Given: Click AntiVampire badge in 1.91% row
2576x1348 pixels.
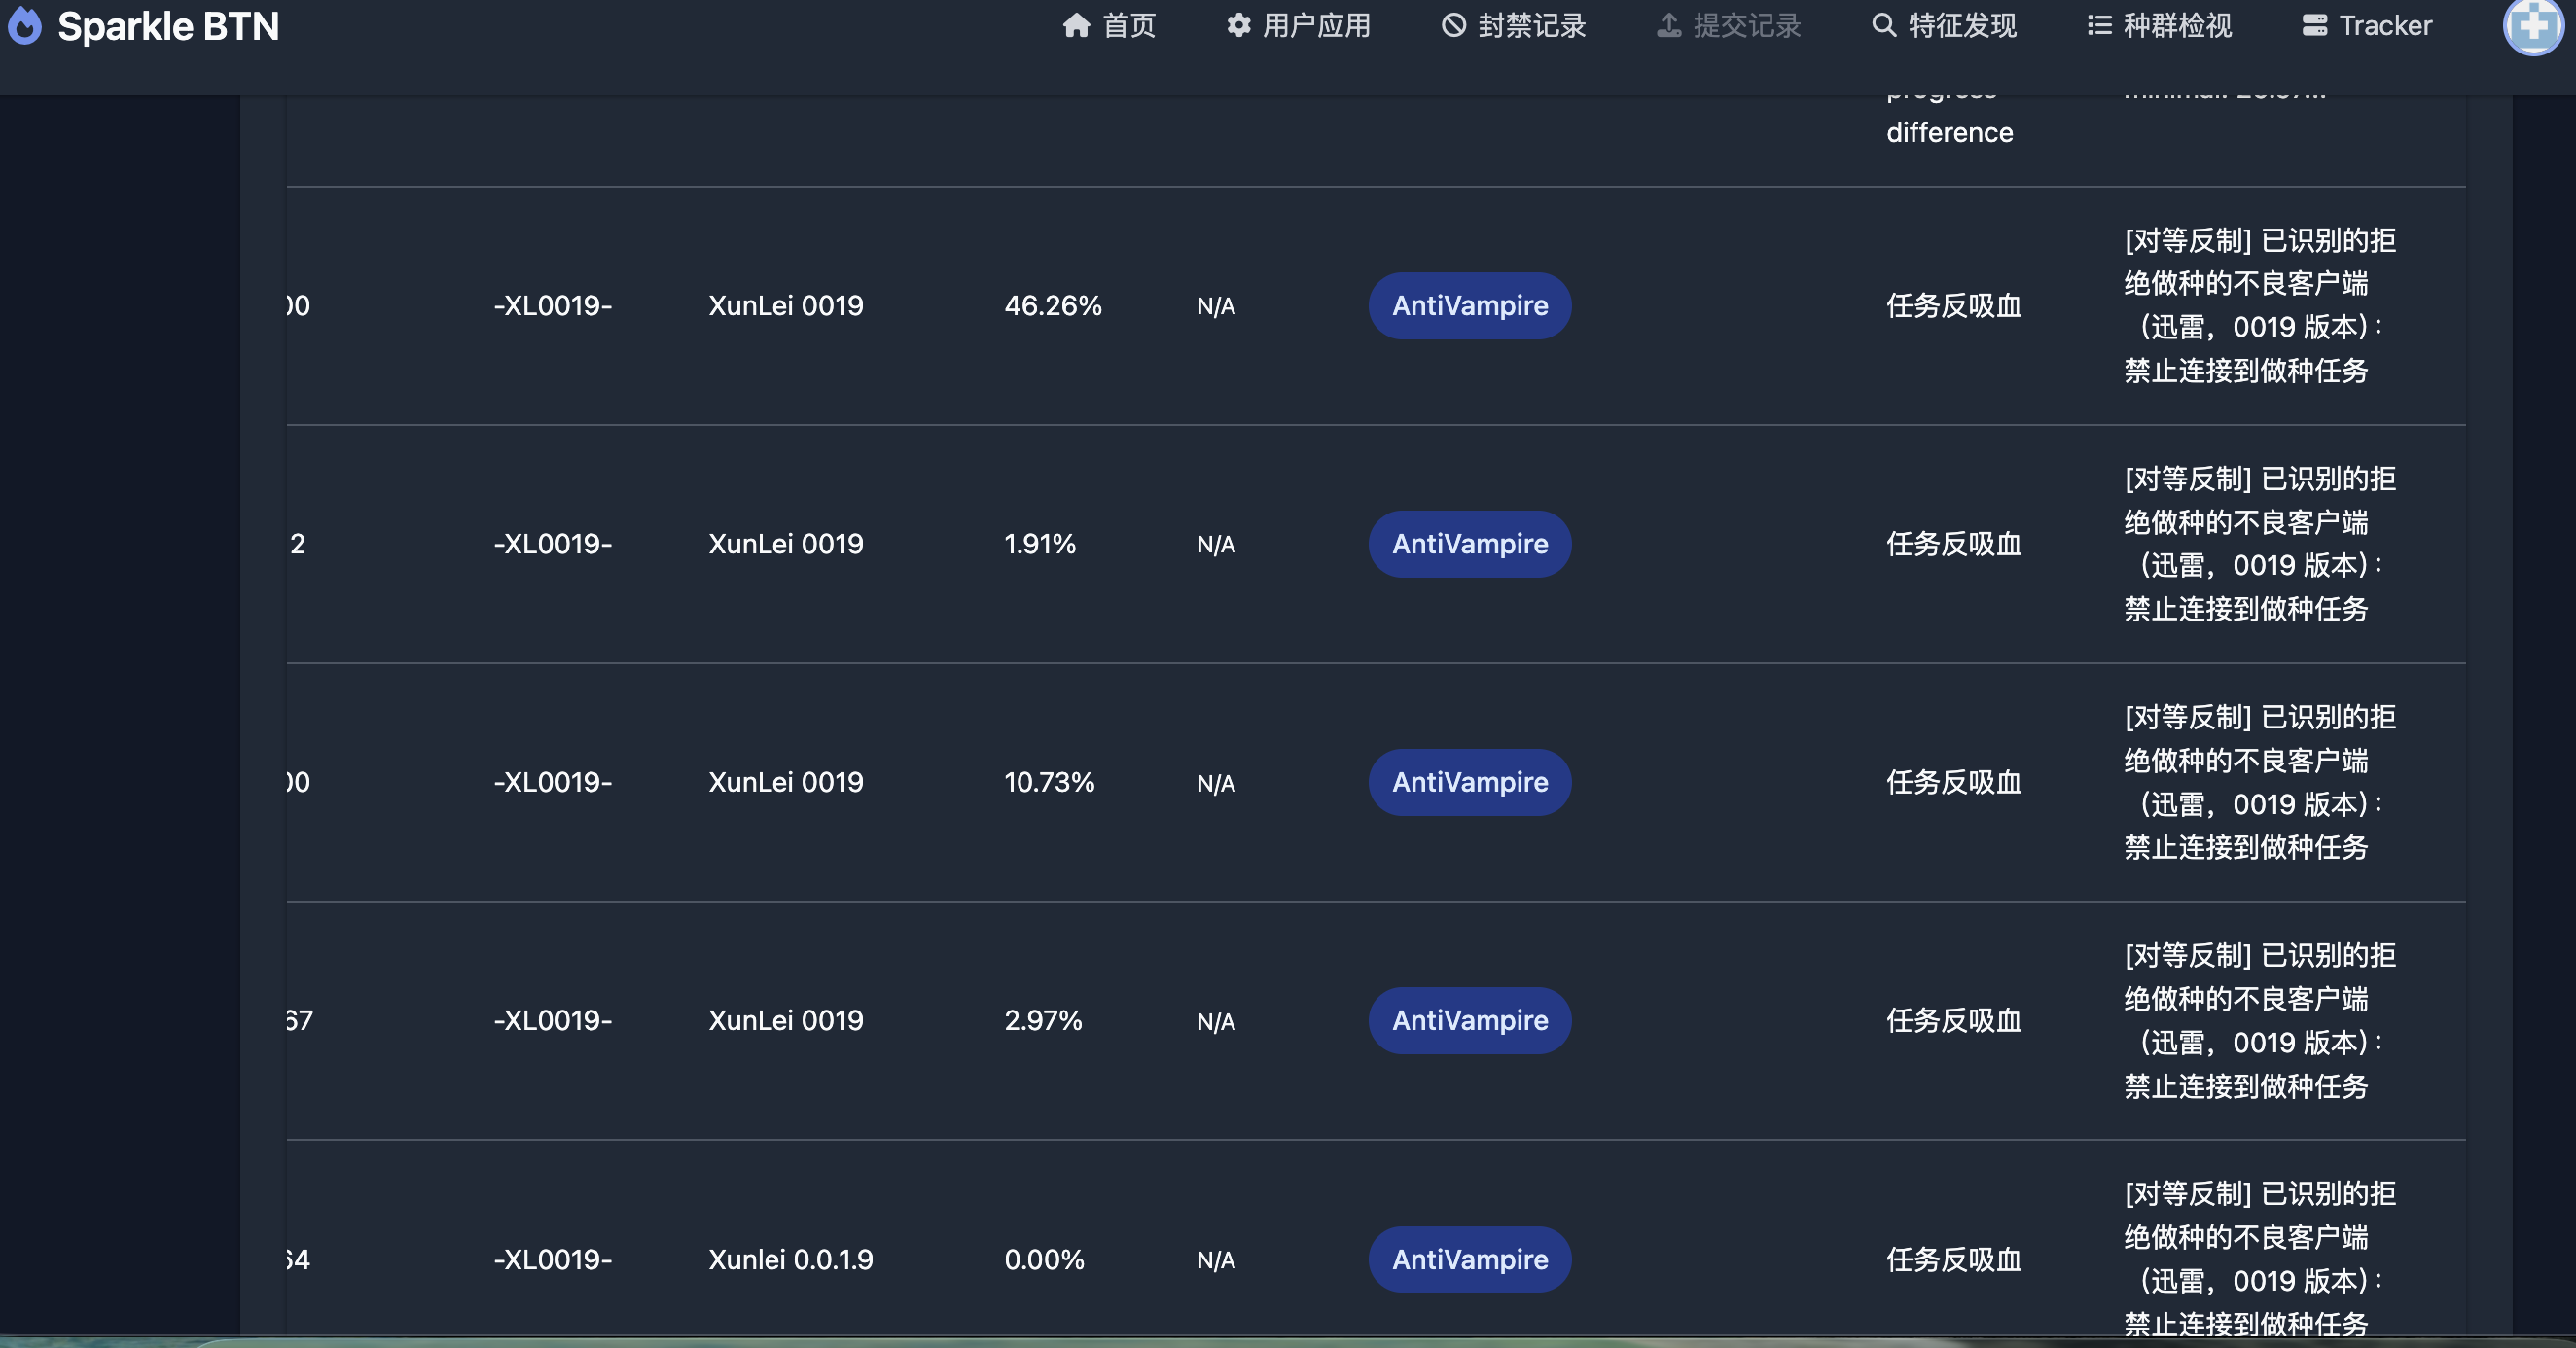Looking at the screenshot, I should pos(1470,544).
